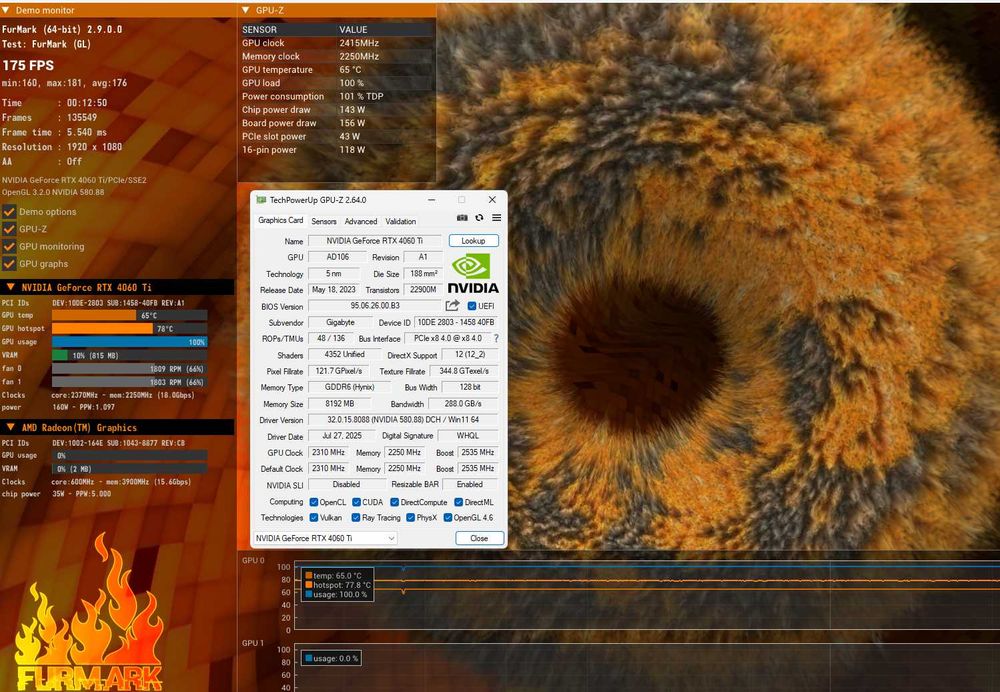This screenshot has height=692, width=1000.
Task: Click the NVIDIA GPU usage 100% bar
Action: click(x=129, y=342)
